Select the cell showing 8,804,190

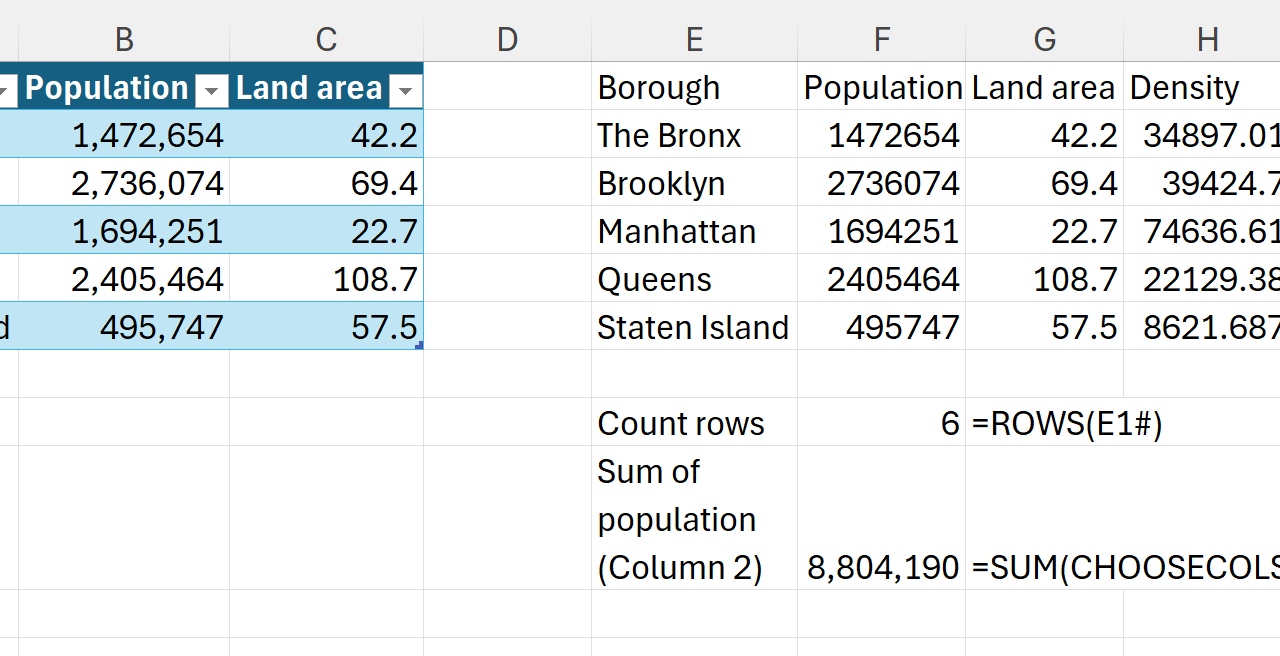(882, 568)
